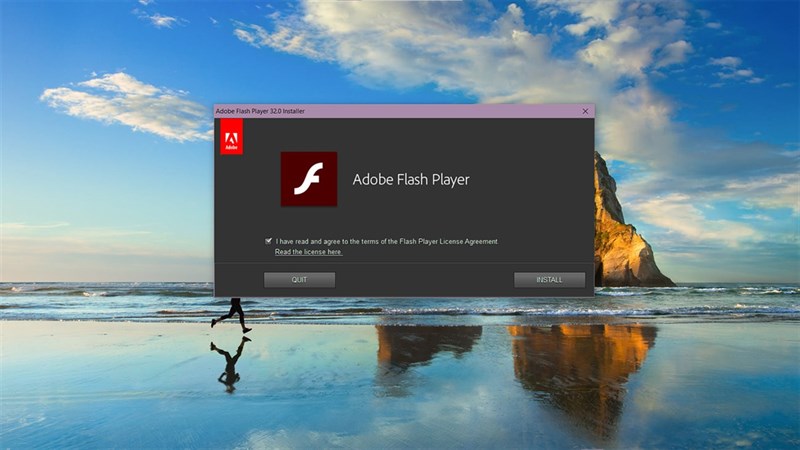Close the Flash Player installer window
This screenshot has height=450, width=800.
pos(585,111)
